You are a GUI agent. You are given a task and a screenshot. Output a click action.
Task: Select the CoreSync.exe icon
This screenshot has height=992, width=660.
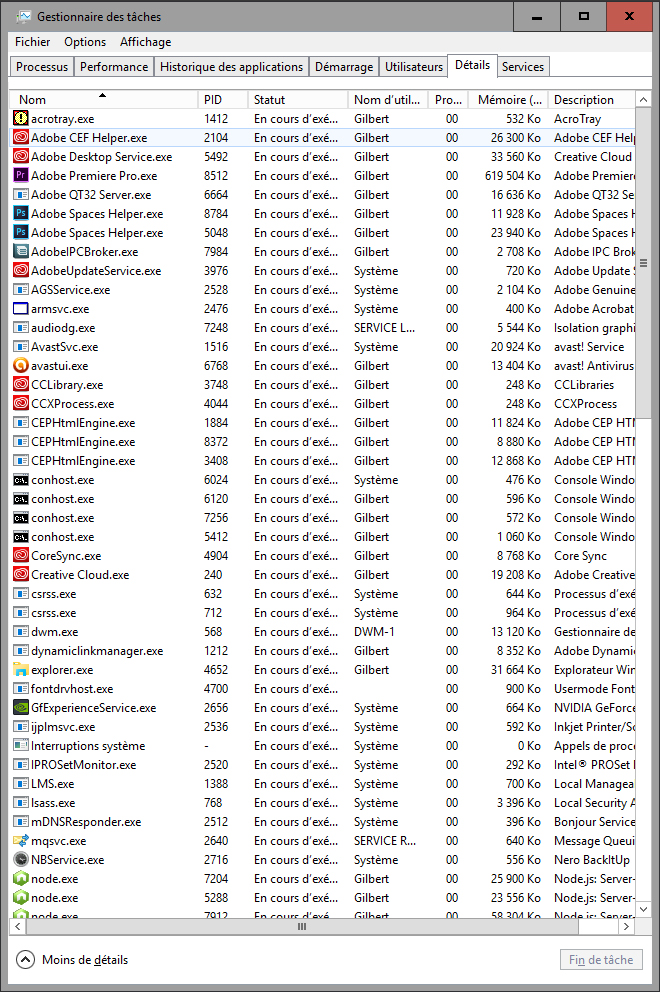click(21, 555)
